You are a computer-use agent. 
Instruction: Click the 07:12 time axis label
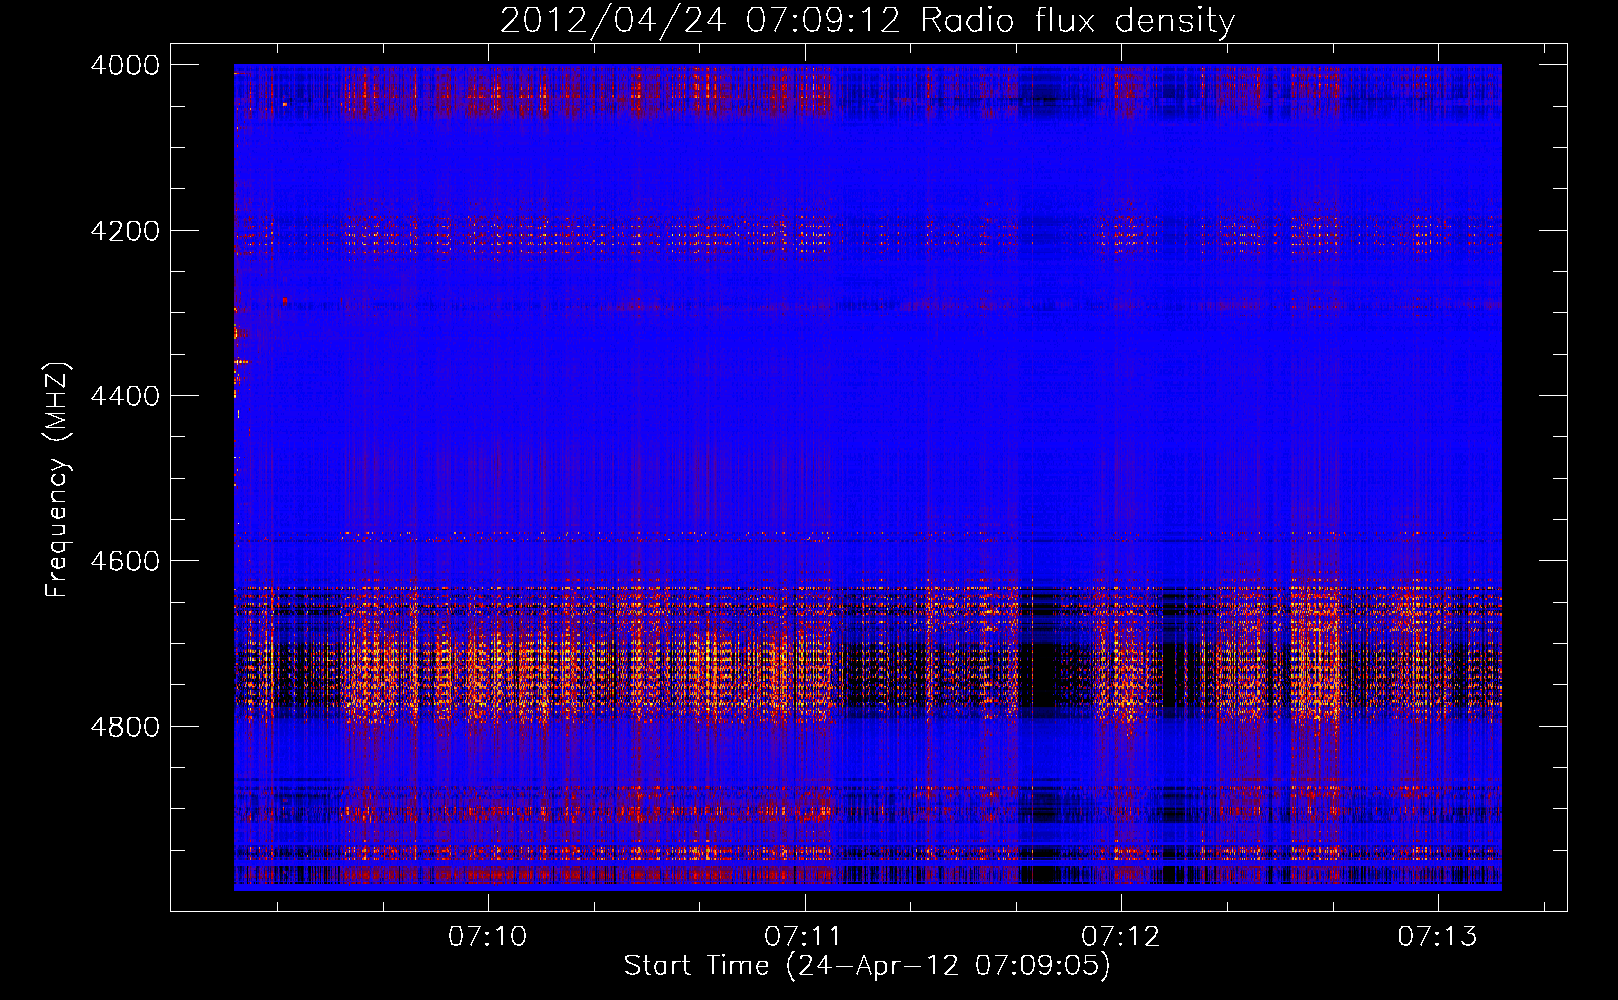pos(1121,936)
